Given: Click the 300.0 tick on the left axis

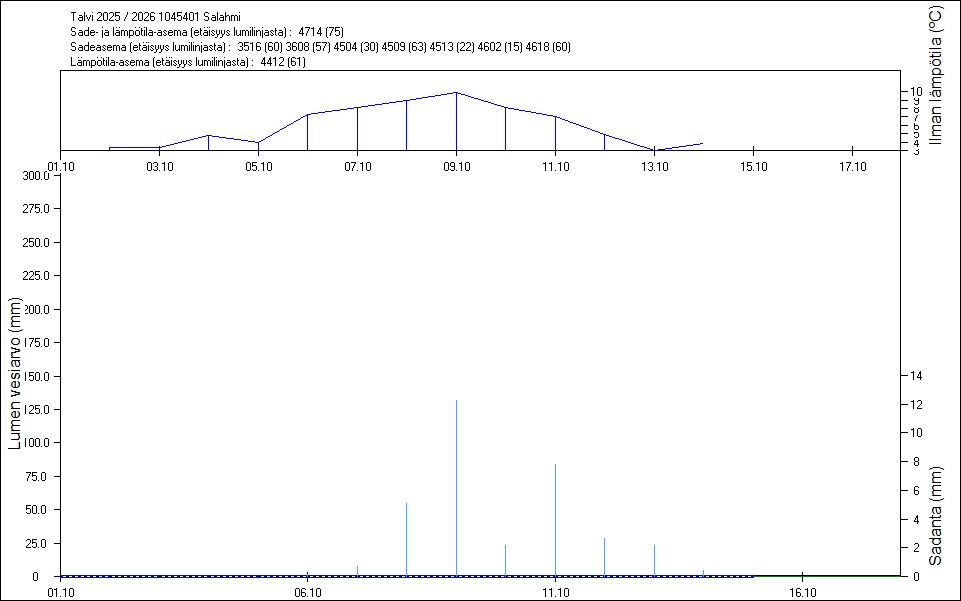Looking at the screenshot, I should [x=36, y=176].
